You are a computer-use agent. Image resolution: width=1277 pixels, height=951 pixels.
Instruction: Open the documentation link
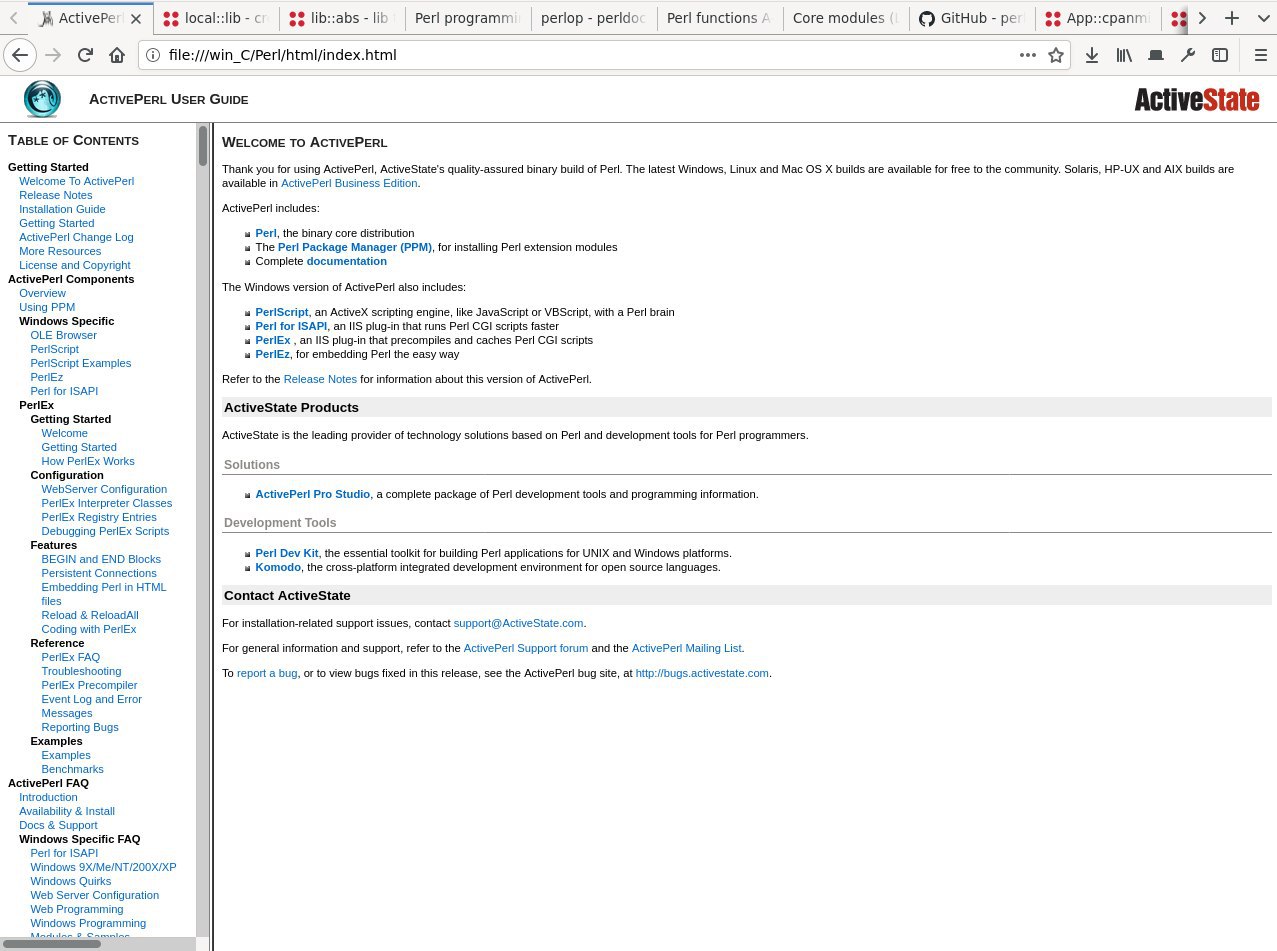point(347,261)
